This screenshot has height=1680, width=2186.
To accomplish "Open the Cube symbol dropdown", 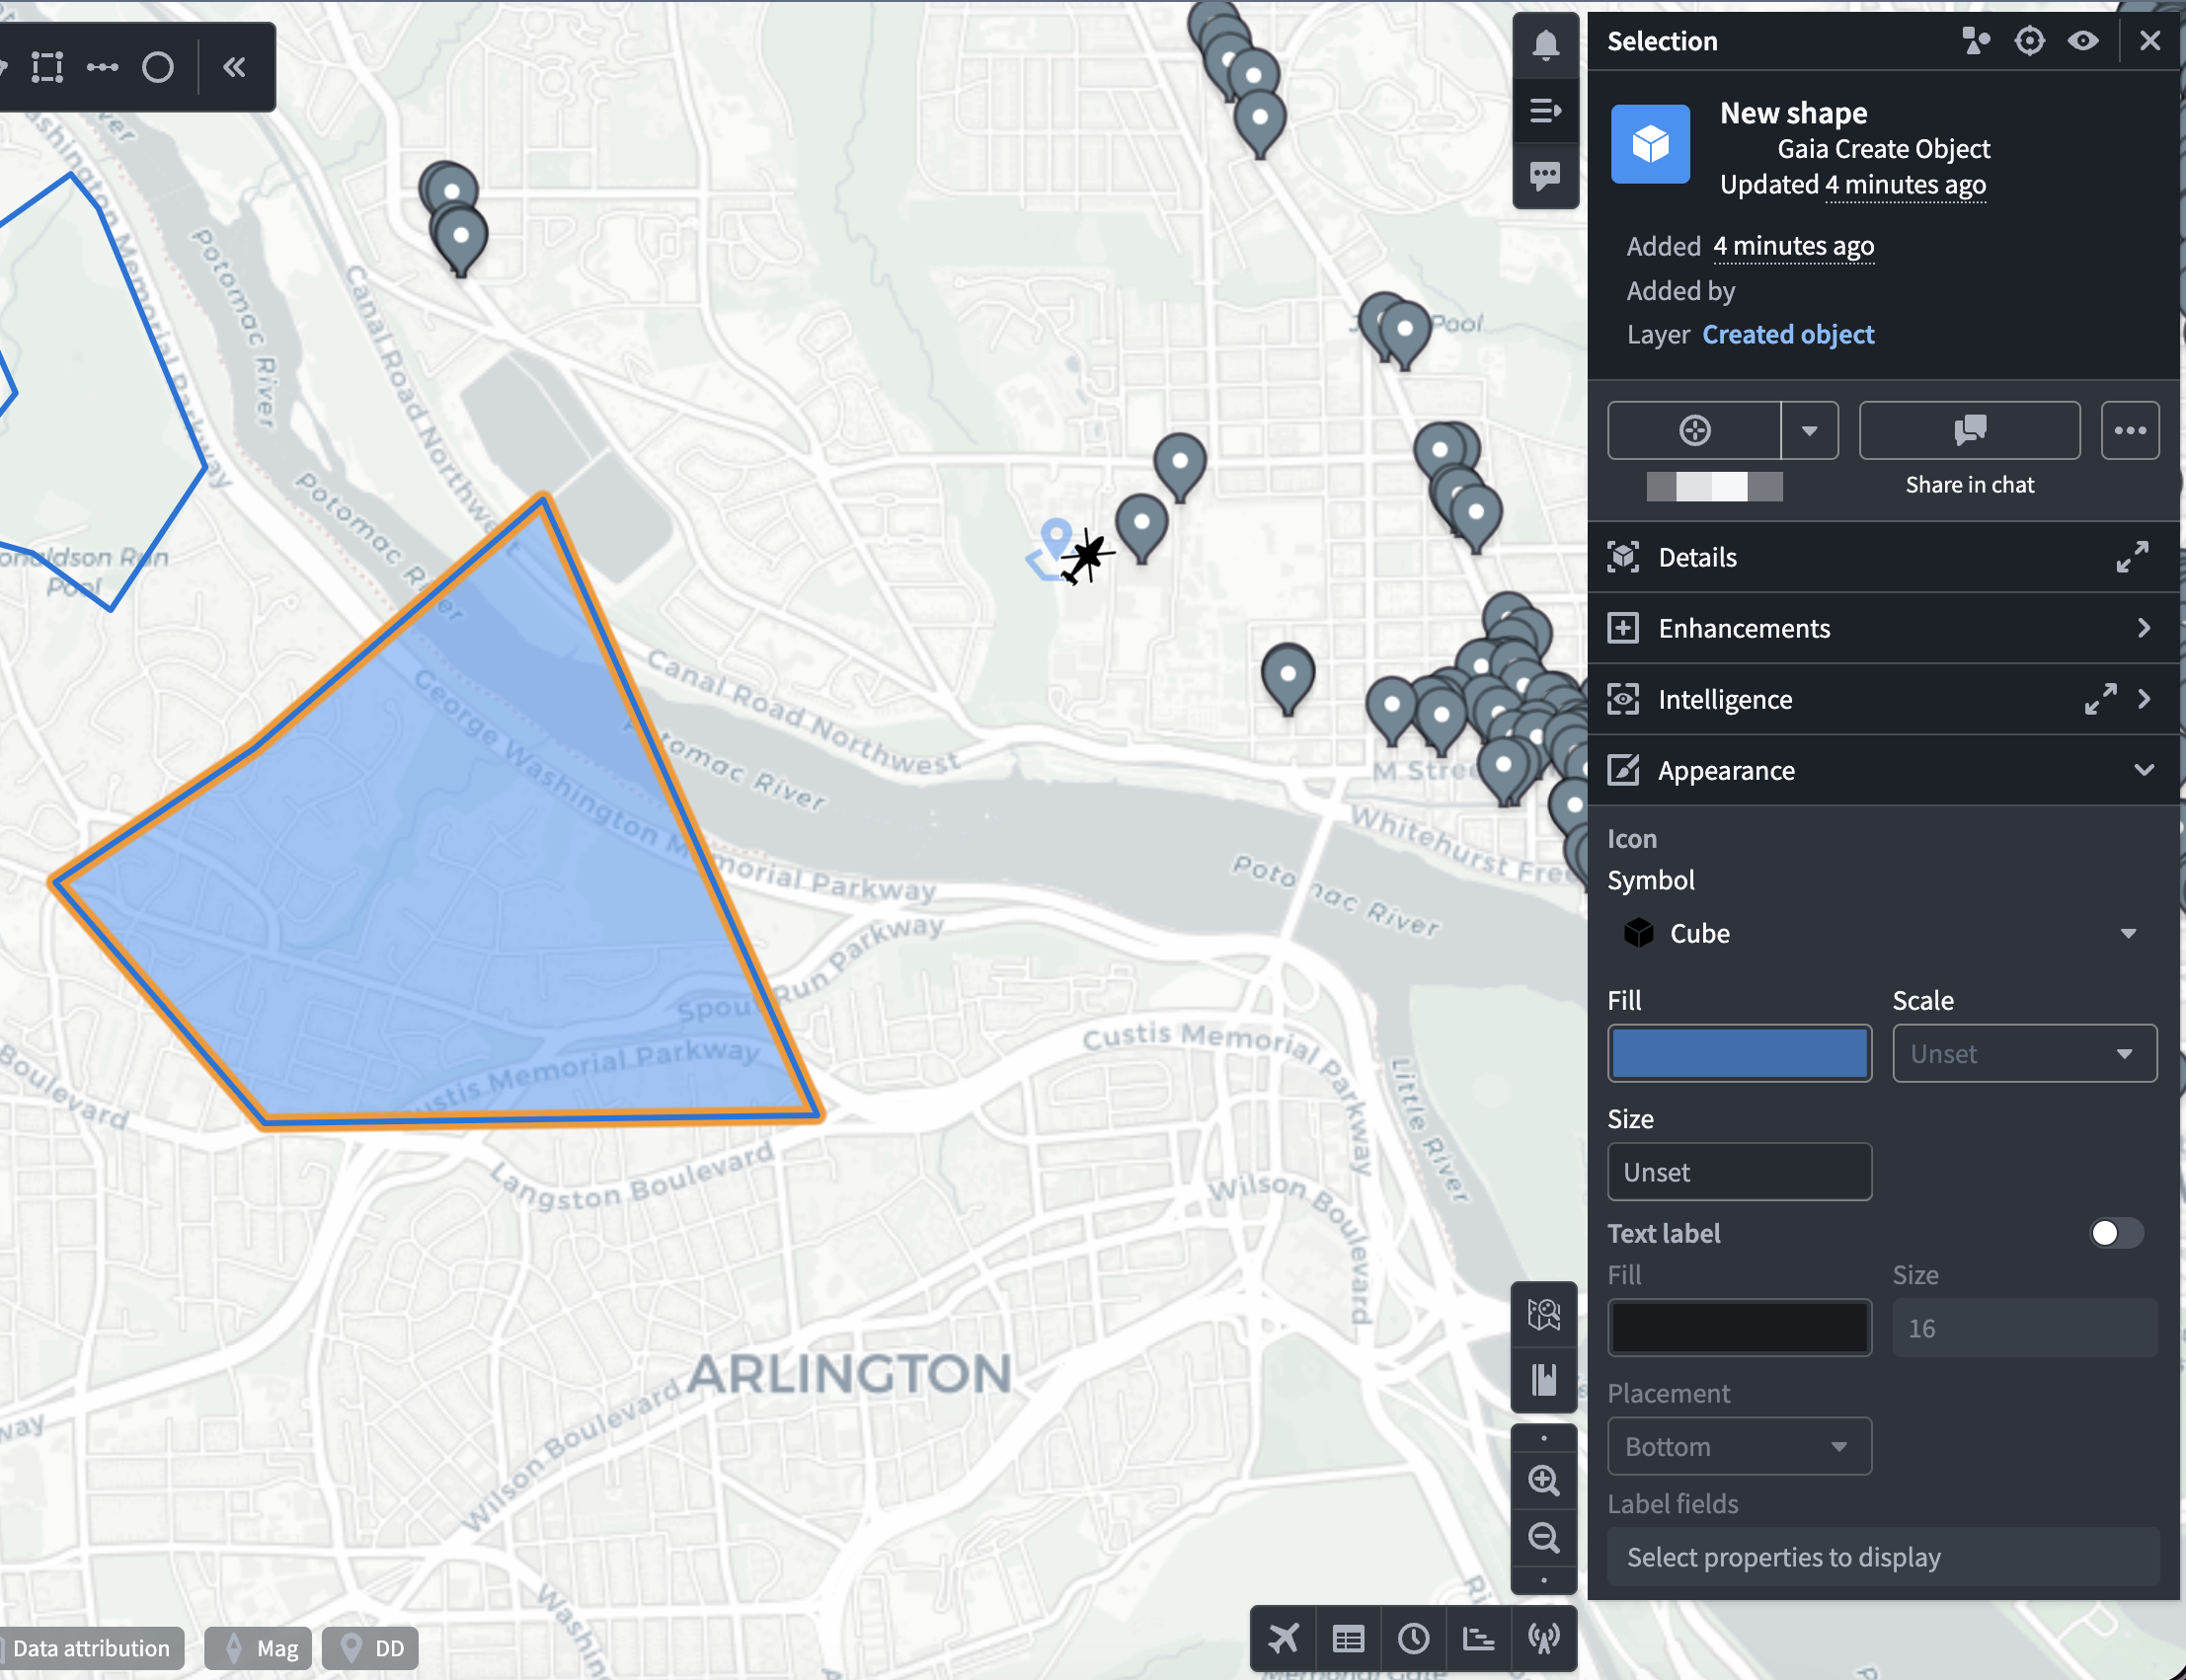I will [x=1882, y=934].
